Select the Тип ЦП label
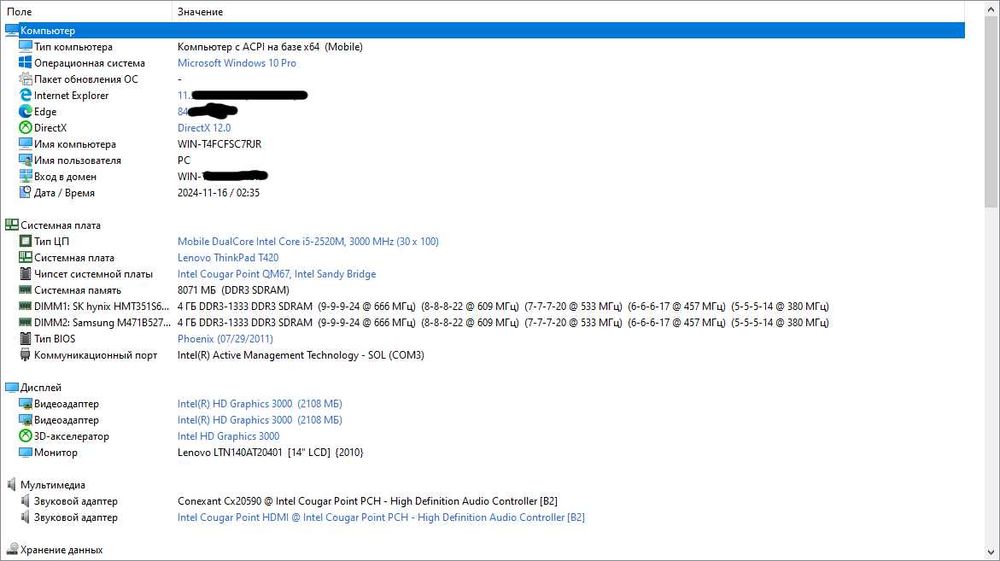 [x=52, y=242]
